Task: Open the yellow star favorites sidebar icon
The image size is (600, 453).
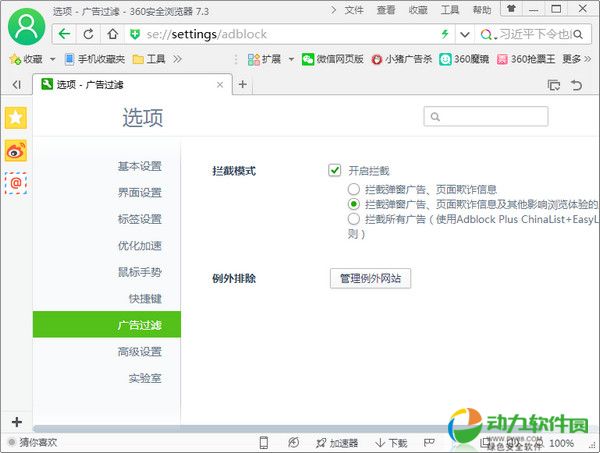Action: tap(16, 119)
